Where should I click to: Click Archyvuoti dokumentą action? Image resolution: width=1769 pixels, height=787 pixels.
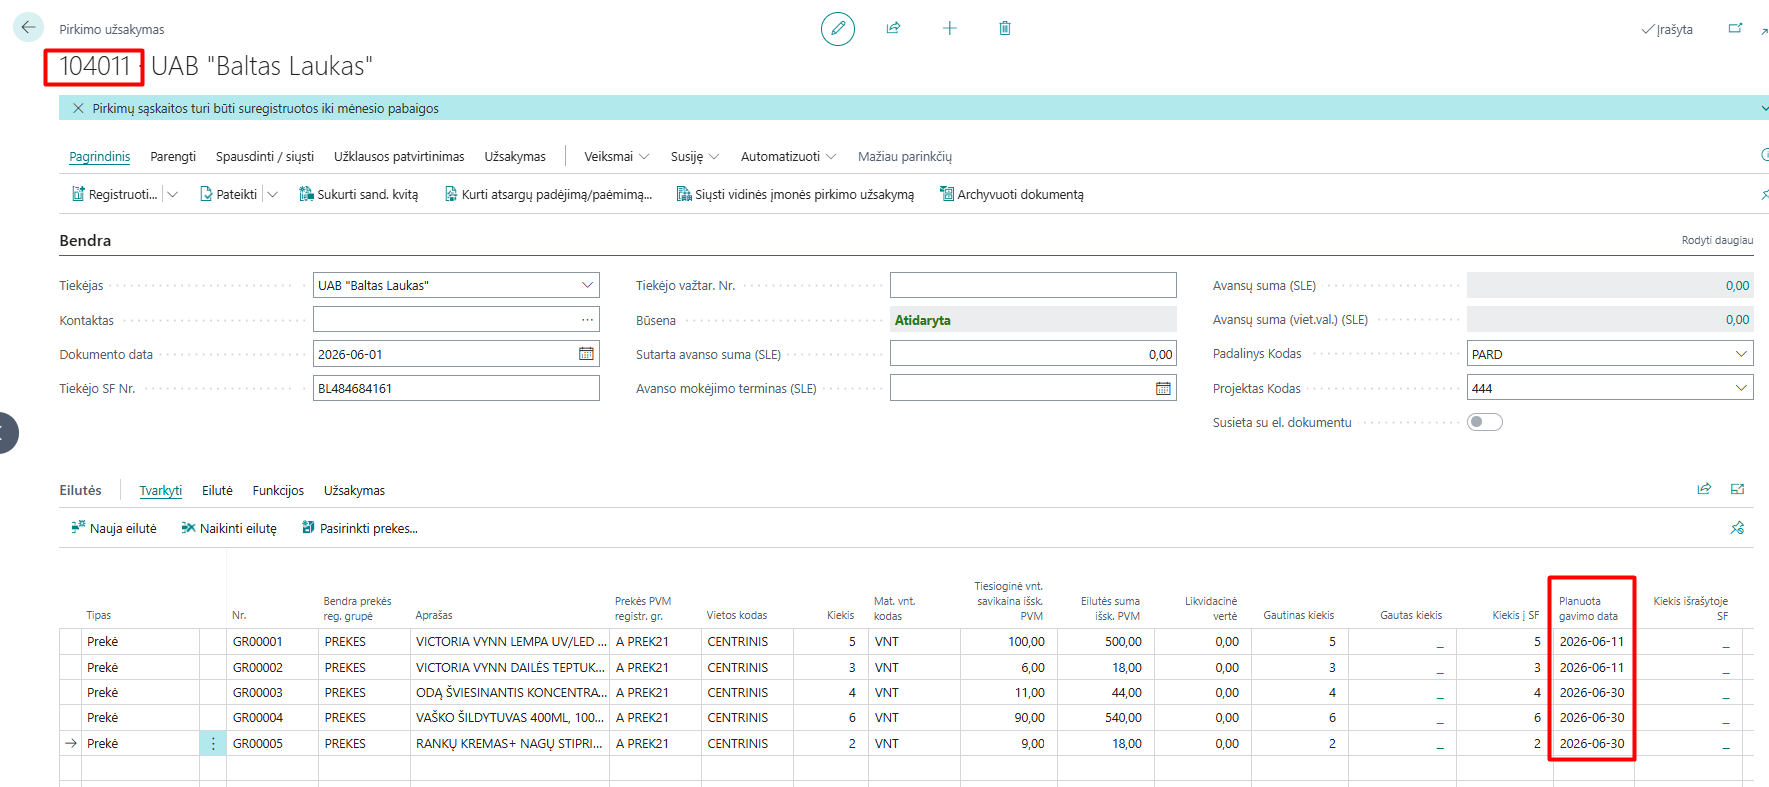tap(1011, 194)
